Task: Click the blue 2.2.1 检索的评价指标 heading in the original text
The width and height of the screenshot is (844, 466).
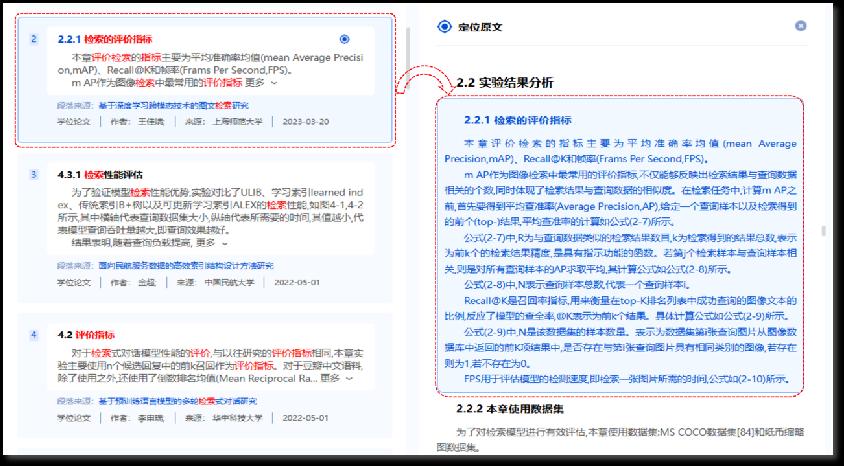Action: click(x=517, y=120)
